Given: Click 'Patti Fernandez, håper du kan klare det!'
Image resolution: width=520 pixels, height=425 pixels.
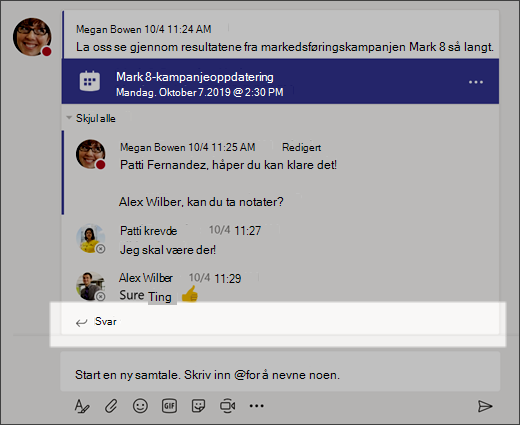Looking at the screenshot, I should (x=228, y=165).
